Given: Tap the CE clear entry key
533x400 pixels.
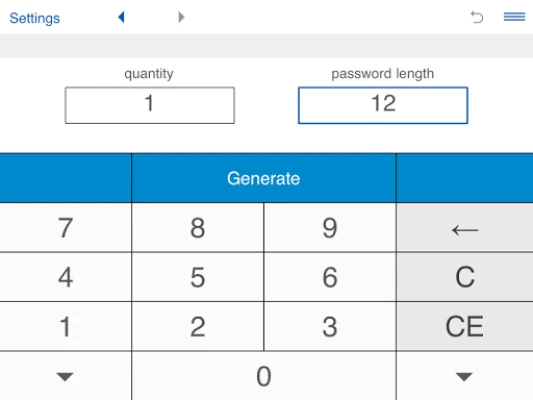Looking at the screenshot, I should [x=465, y=327].
